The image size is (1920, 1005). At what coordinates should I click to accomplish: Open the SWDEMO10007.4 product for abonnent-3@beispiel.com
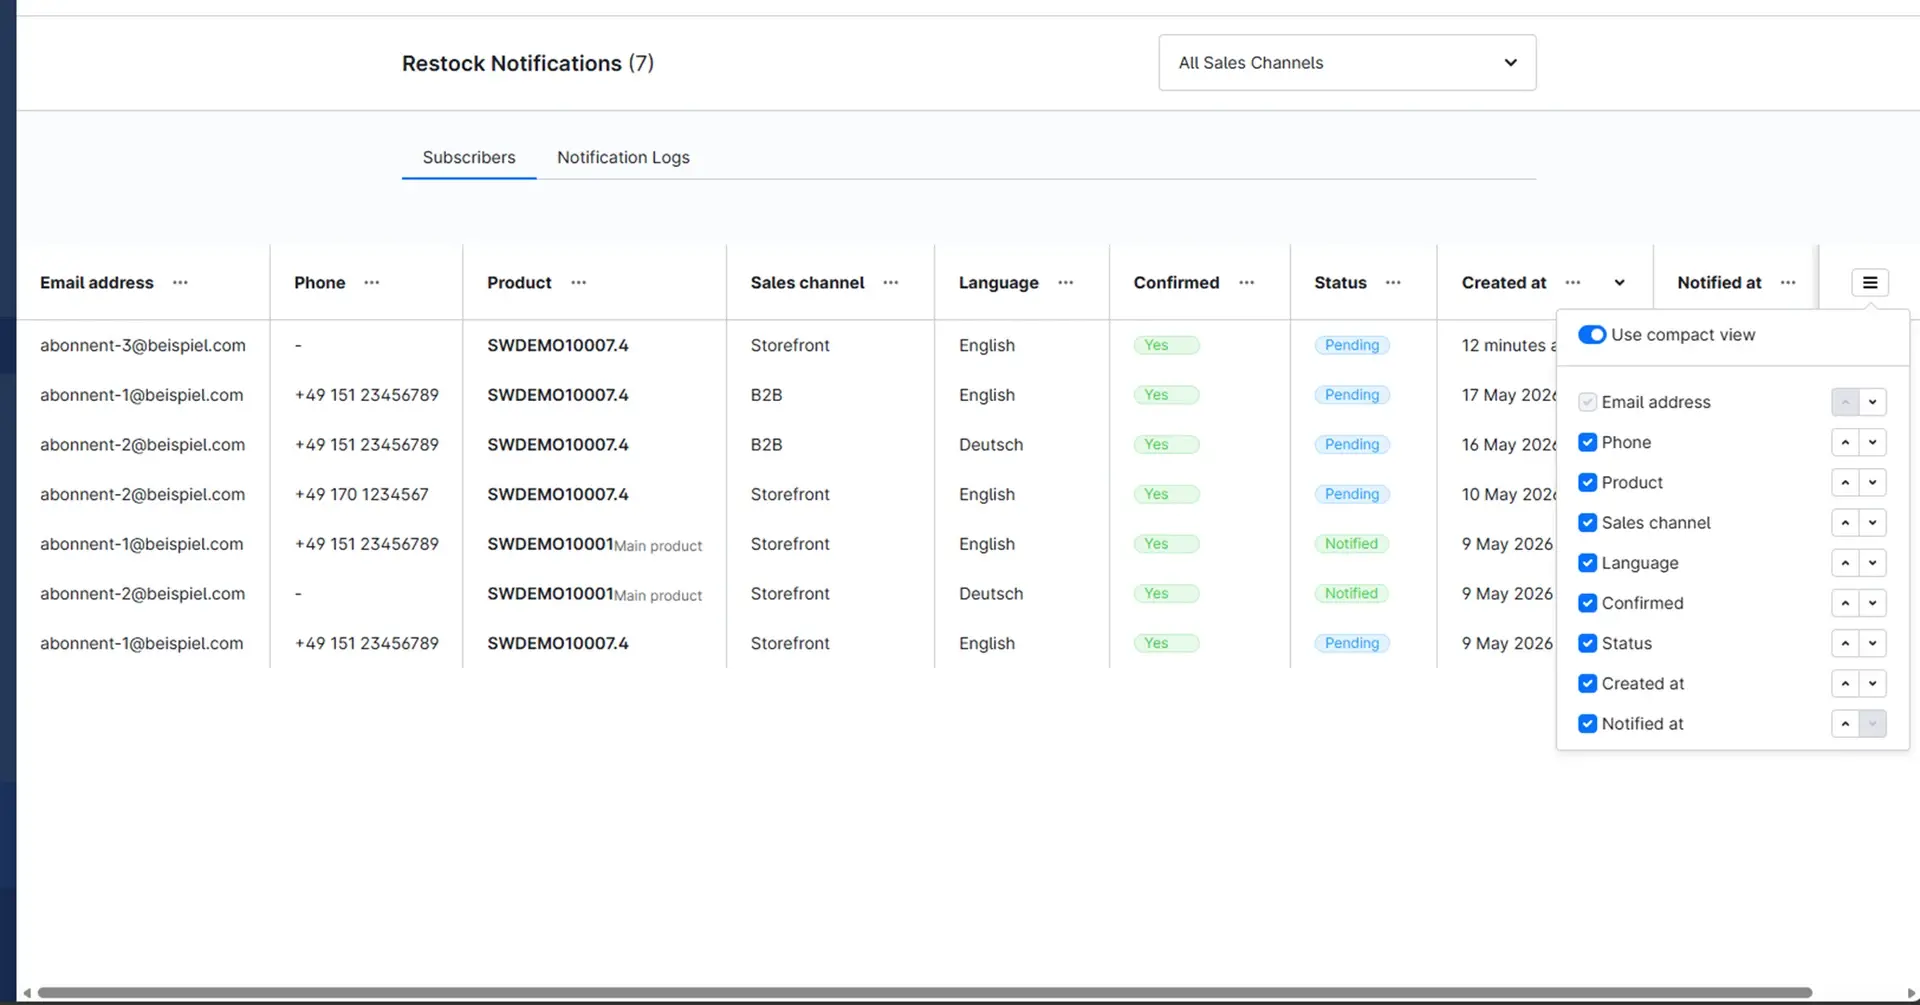558,345
